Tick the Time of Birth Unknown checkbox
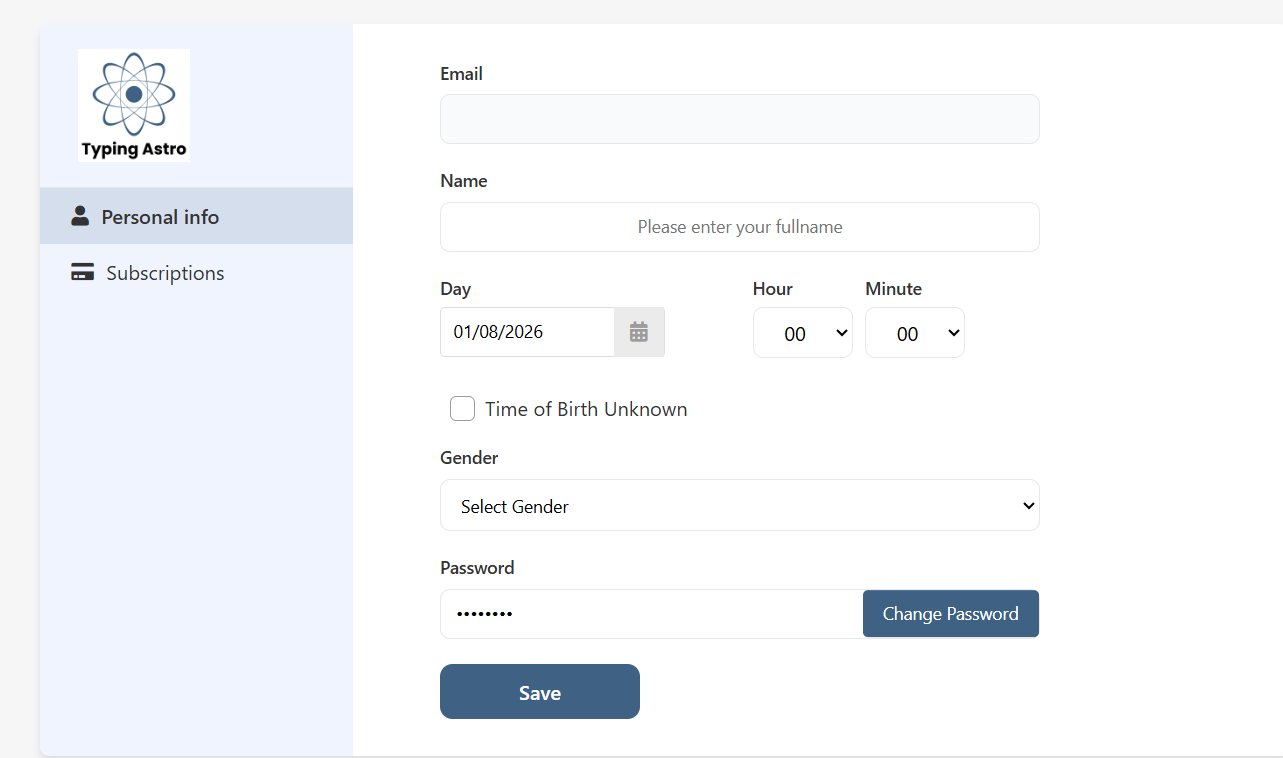Image resolution: width=1283 pixels, height=758 pixels. pyautogui.click(x=462, y=409)
